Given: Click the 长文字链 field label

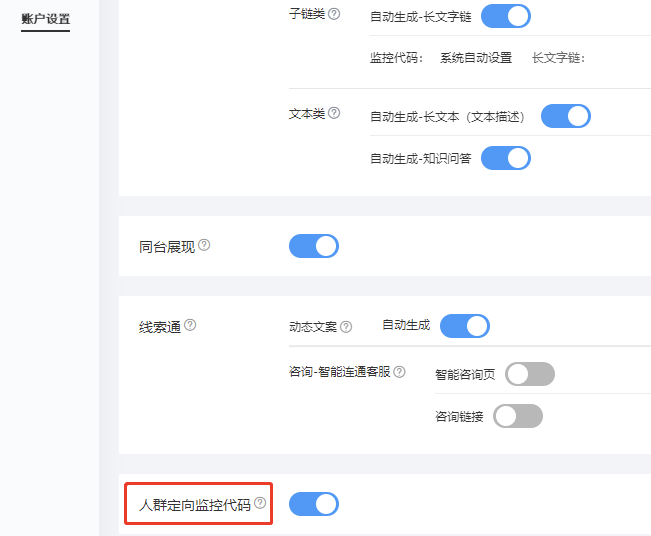Looking at the screenshot, I should coord(558,57).
